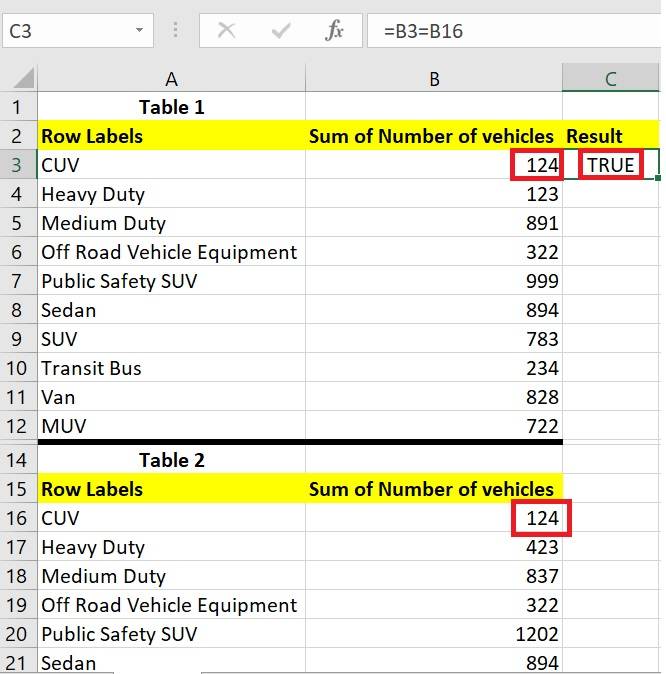Click the Enter checkmark formula bar icon
This screenshot has width=666, height=674.
[x=281, y=31]
